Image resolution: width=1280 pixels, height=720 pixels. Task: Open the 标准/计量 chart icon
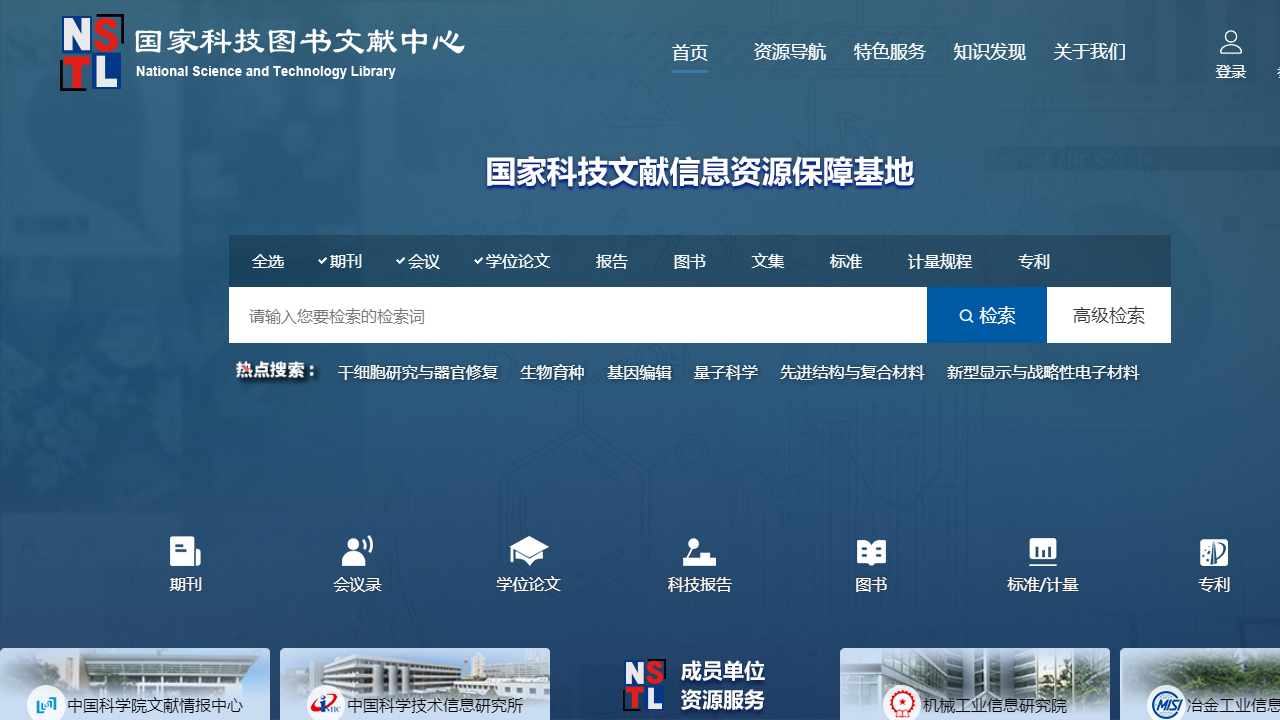[1043, 552]
